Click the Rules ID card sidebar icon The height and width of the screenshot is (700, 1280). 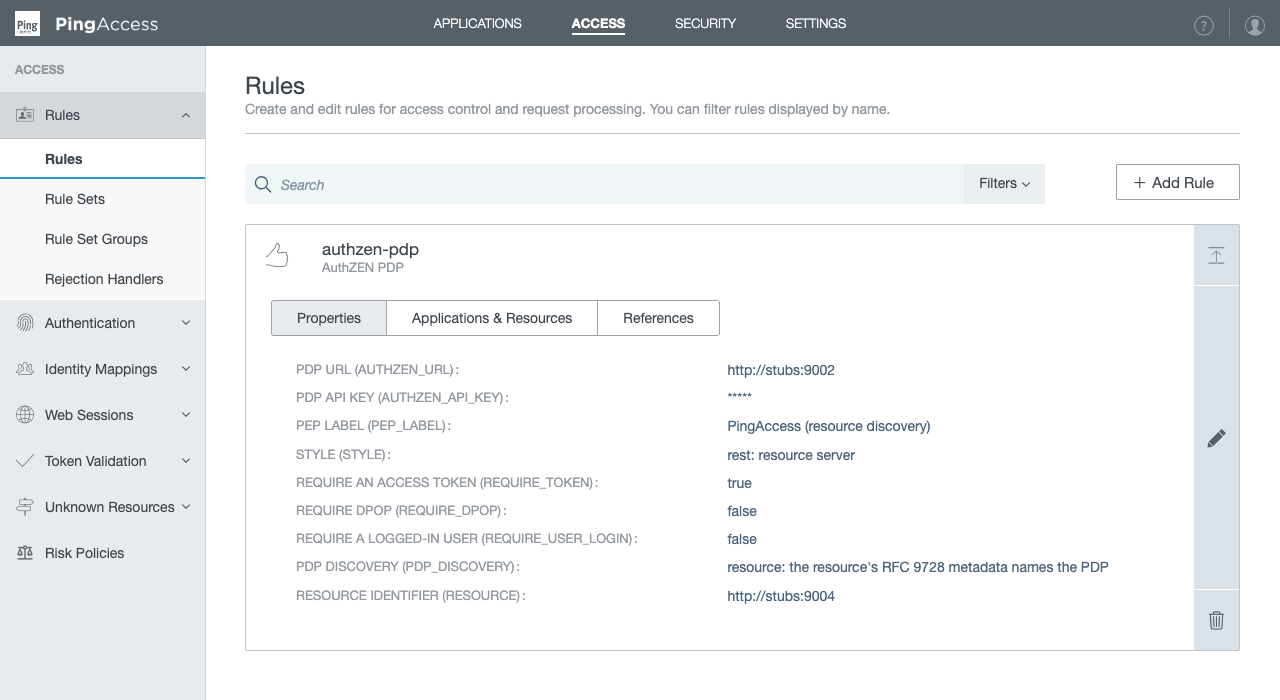25,115
